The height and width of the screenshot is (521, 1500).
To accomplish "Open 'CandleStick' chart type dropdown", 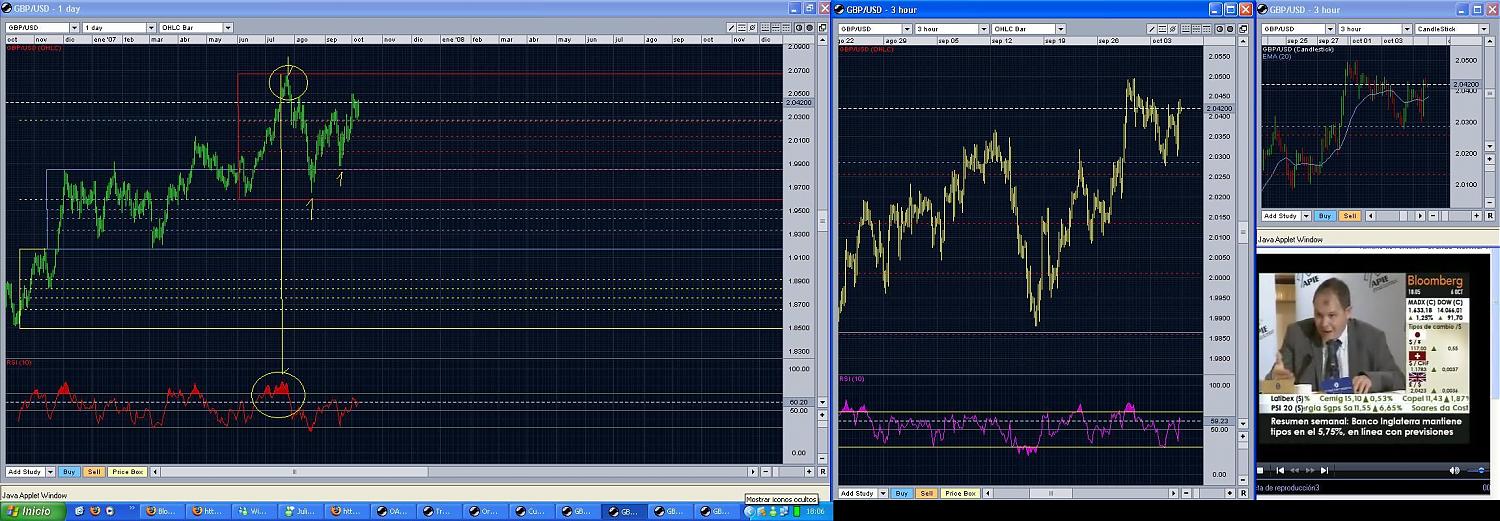I will coord(1452,29).
